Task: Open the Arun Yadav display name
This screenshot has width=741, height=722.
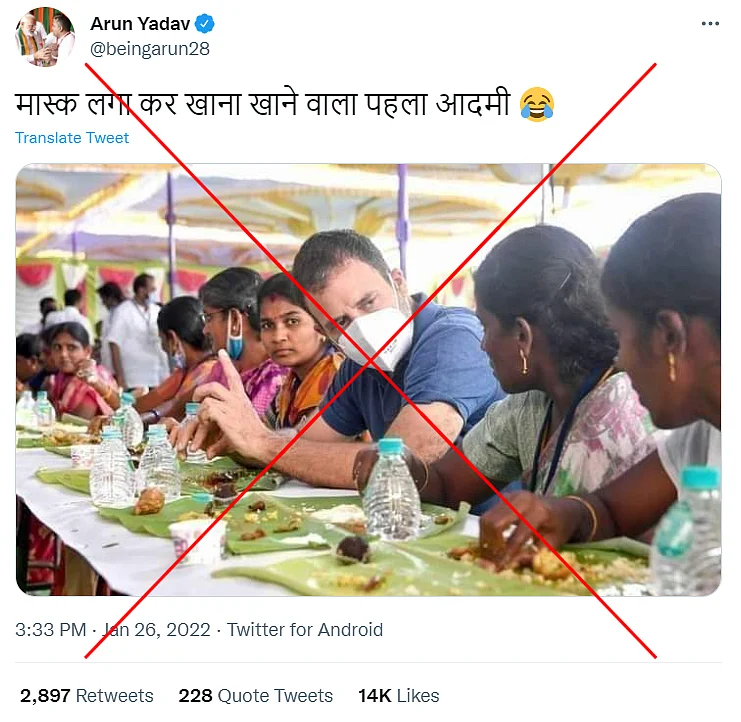Action: click(x=140, y=24)
